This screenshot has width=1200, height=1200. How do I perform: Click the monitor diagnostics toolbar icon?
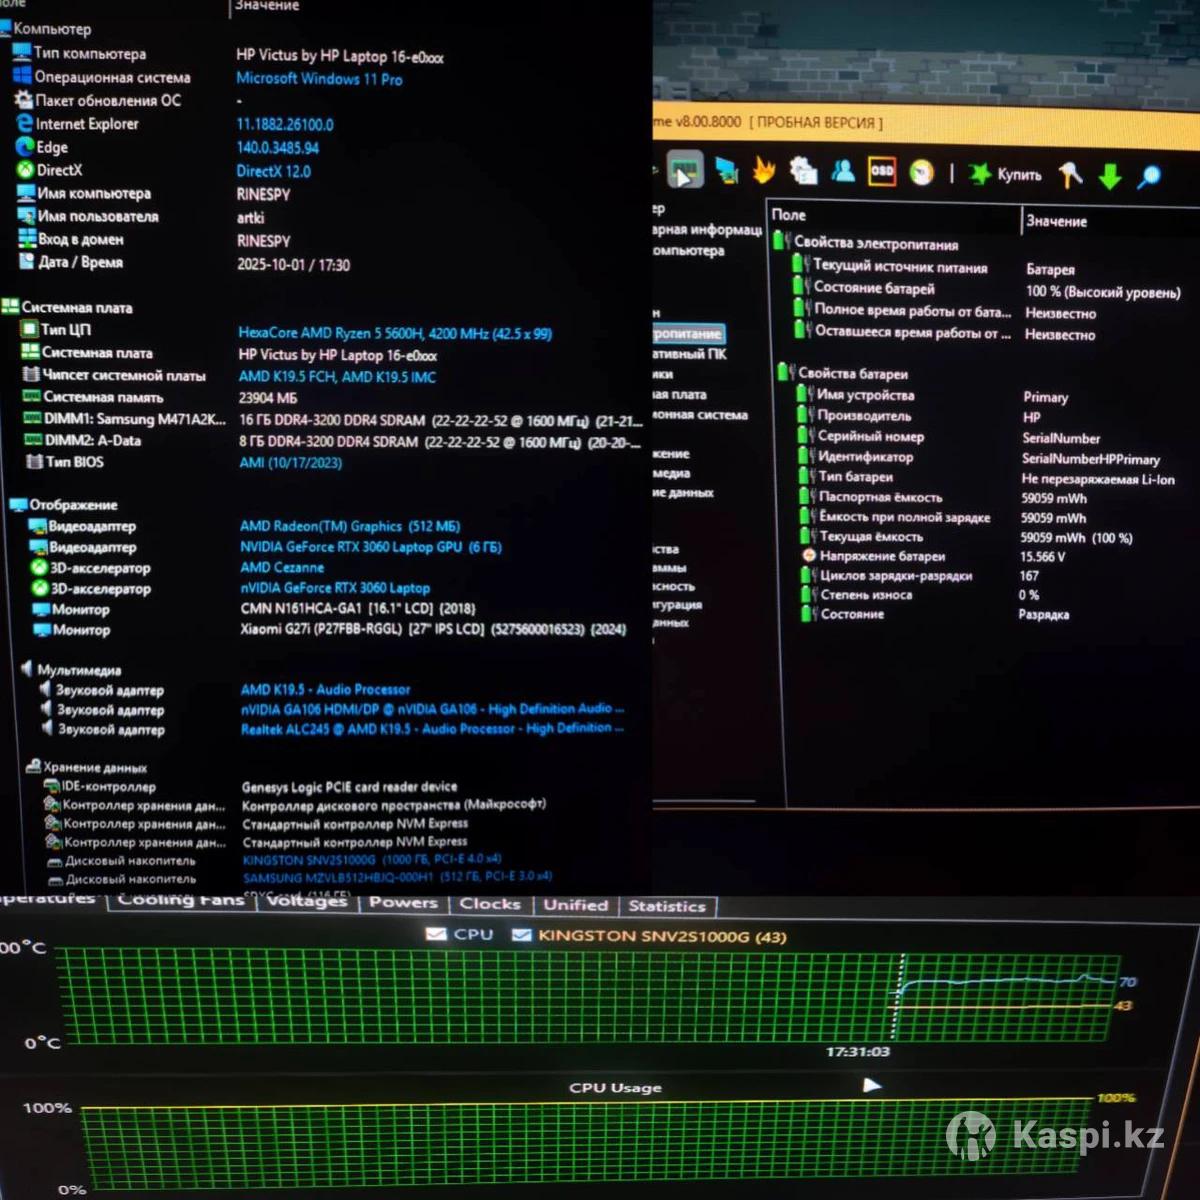(727, 172)
